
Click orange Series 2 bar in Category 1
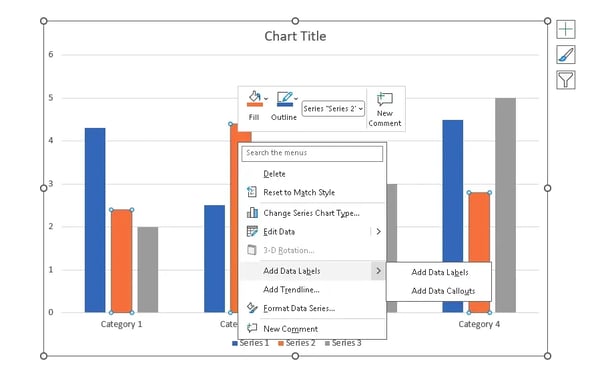point(121,261)
